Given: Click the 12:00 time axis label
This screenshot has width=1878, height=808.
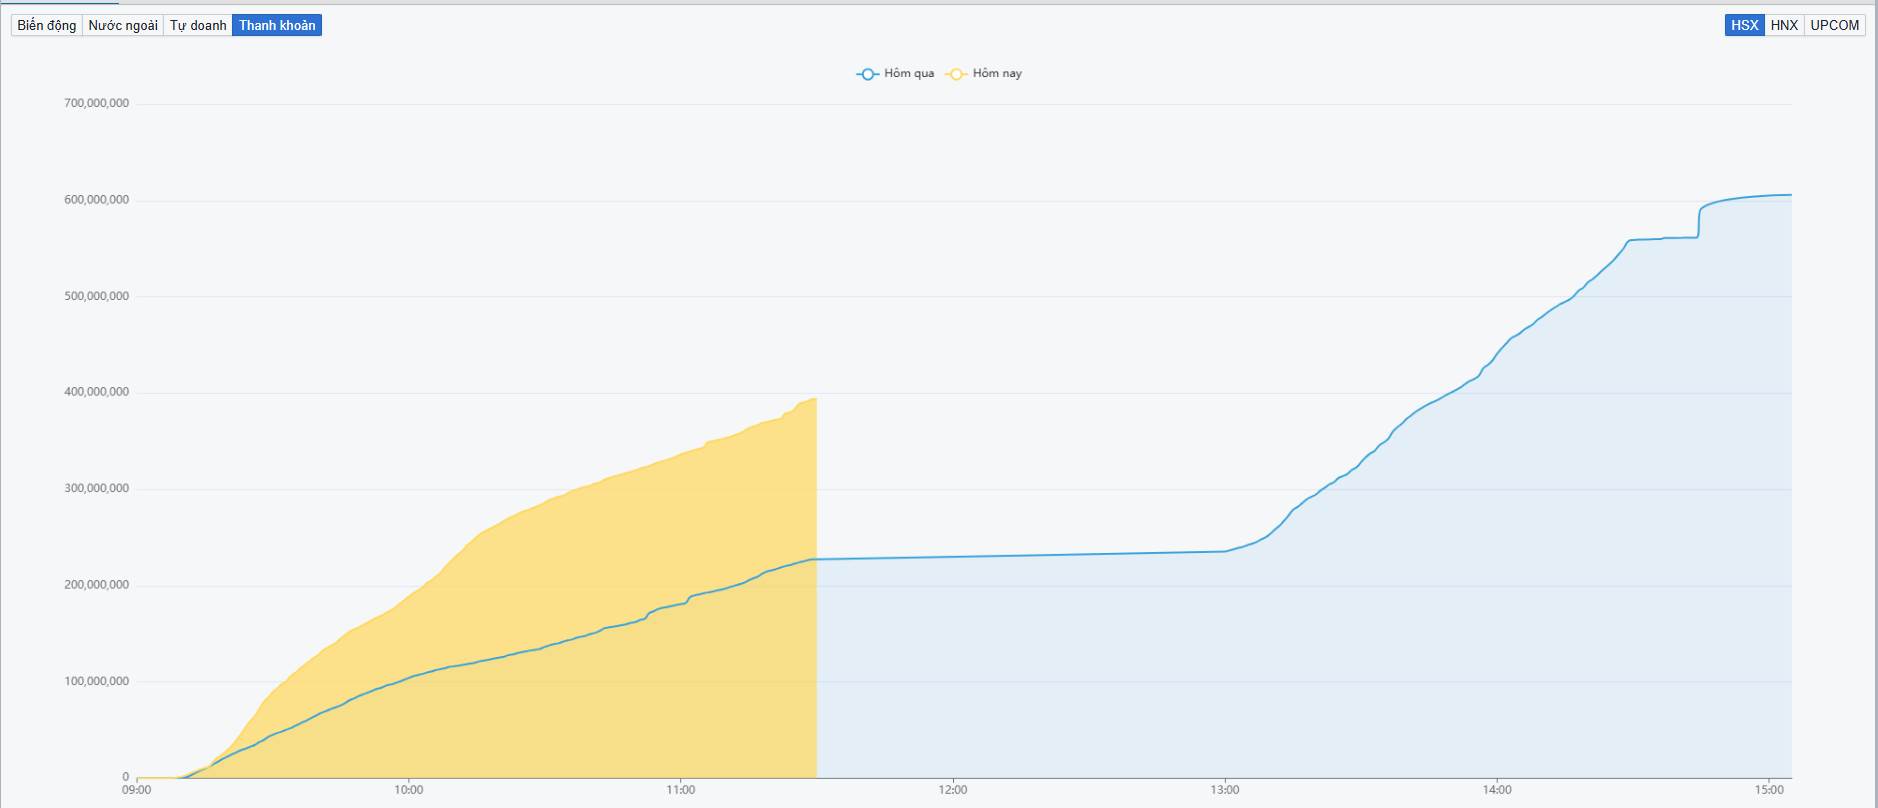Looking at the screenshot, I should [x=953, y=790].
